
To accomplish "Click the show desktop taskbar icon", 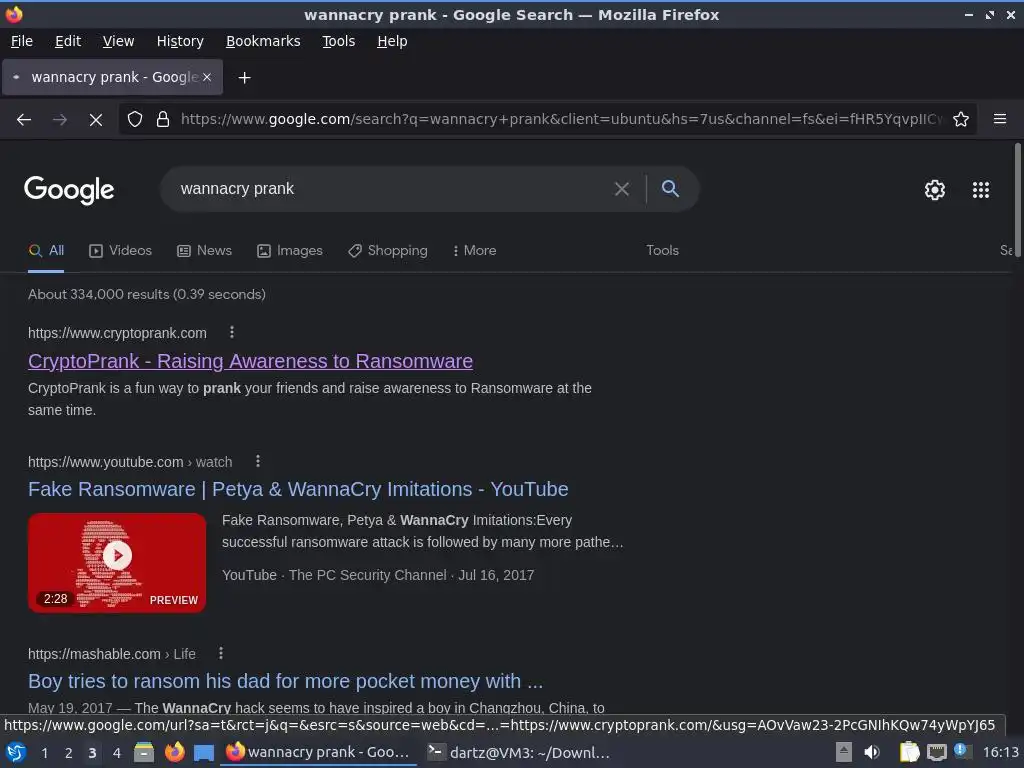I will (x=204, y=753).
